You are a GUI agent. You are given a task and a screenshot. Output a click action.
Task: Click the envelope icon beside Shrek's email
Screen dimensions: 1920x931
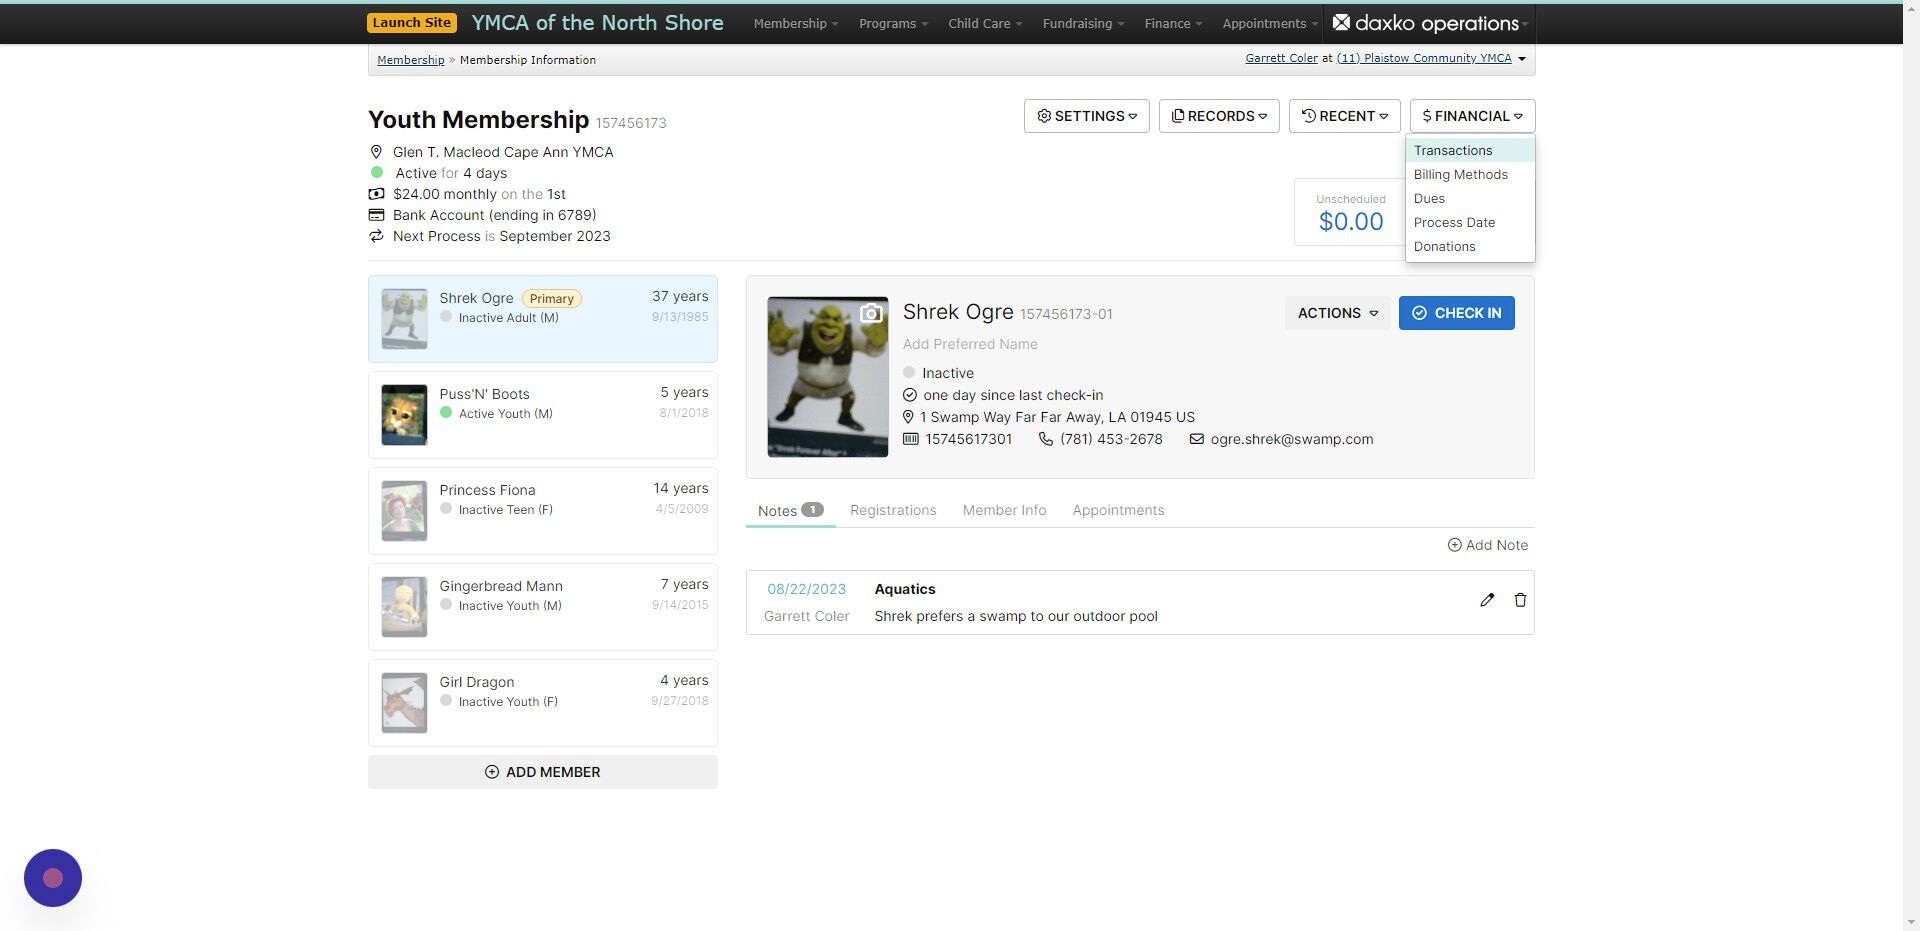point(1196,439)
